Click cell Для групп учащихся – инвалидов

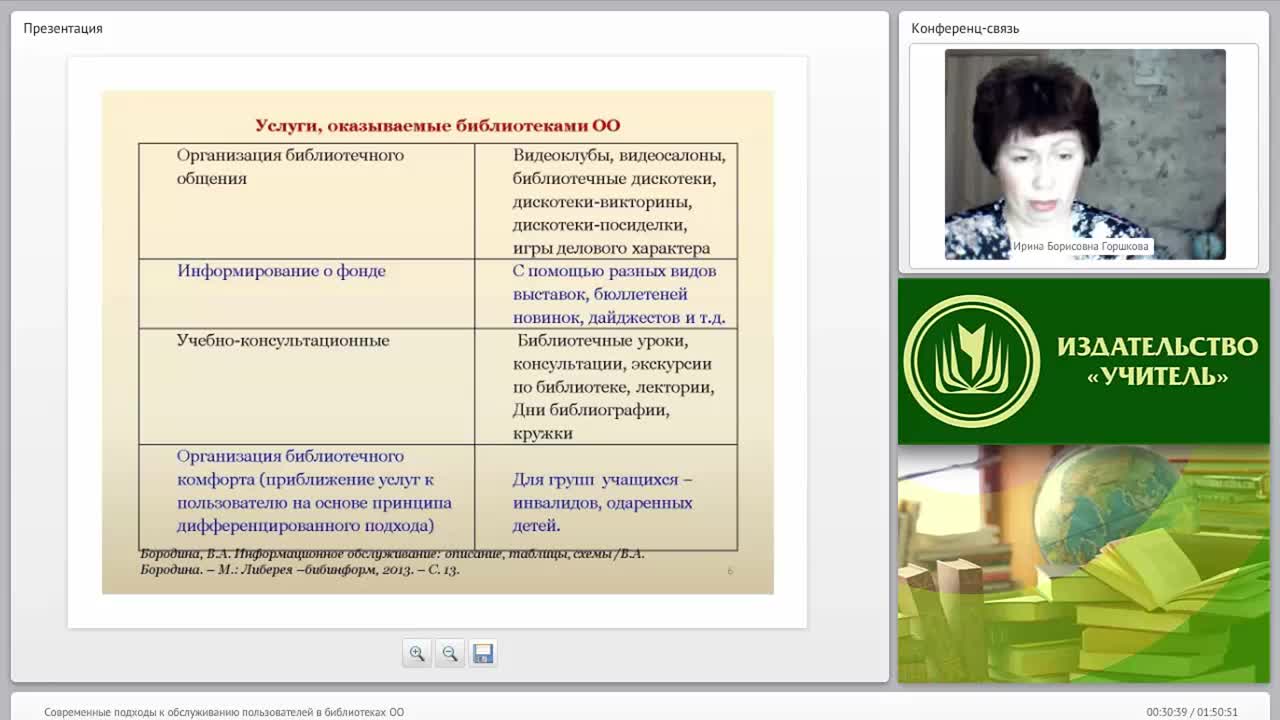(x=606, y=497)
